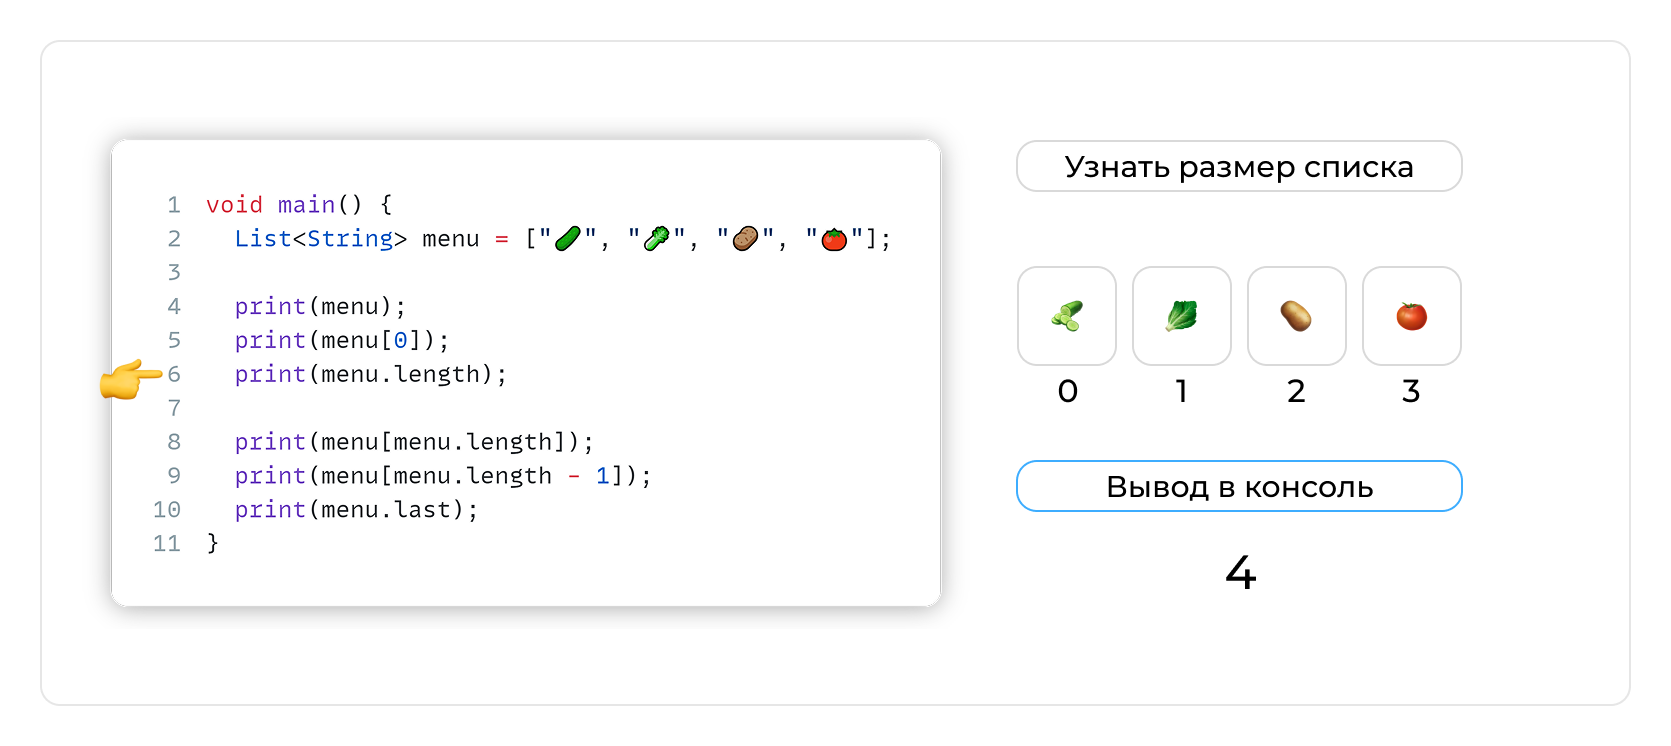This screenshot has height=746, width=1671.
Task: Click the print(menu[menu.length - 1]) line
Action: (x=443, y=476)
